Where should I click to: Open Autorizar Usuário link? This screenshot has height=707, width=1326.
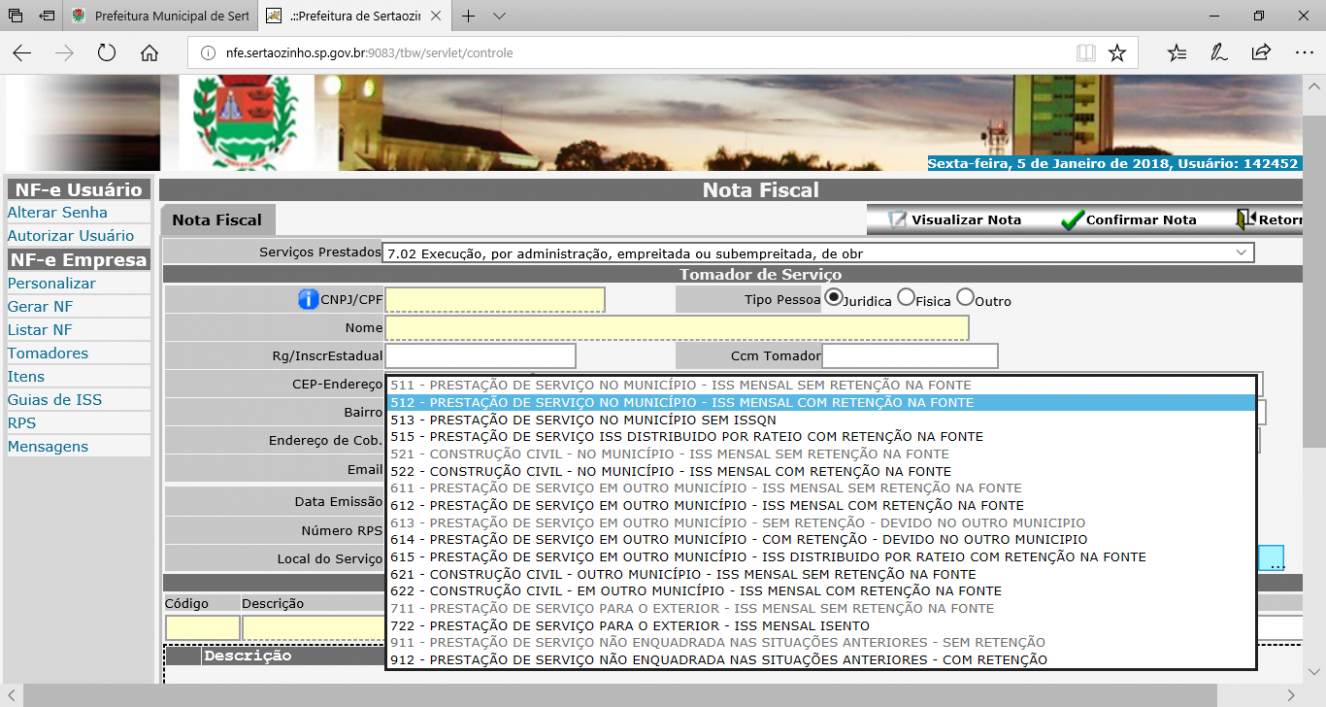pos(70,236)
